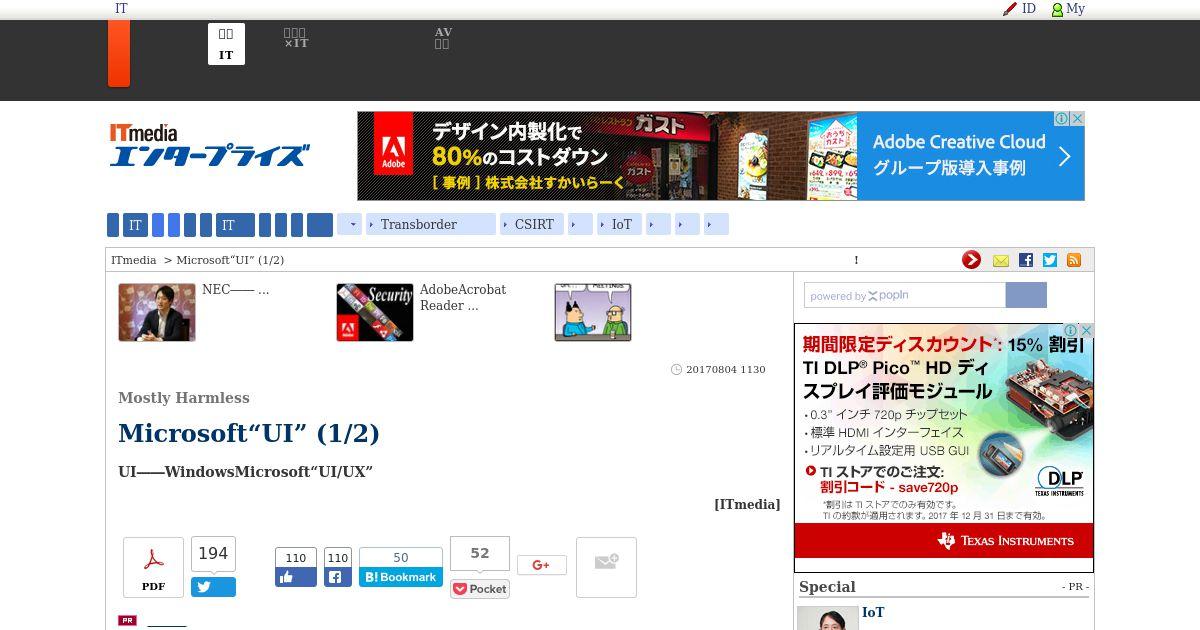Viewport: 1200px width, 630px height.
Task: Open the TI DLP Pico display ad
Action: [944, 448]
